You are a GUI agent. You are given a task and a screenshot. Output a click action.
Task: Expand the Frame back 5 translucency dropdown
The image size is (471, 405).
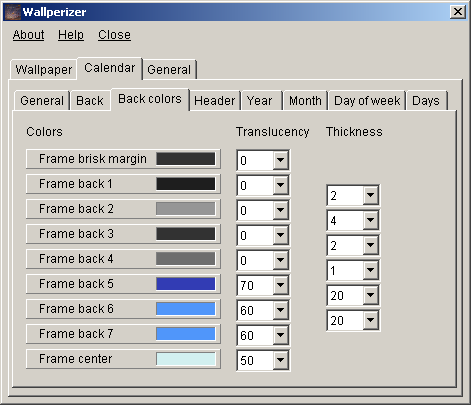click(281, 285)
